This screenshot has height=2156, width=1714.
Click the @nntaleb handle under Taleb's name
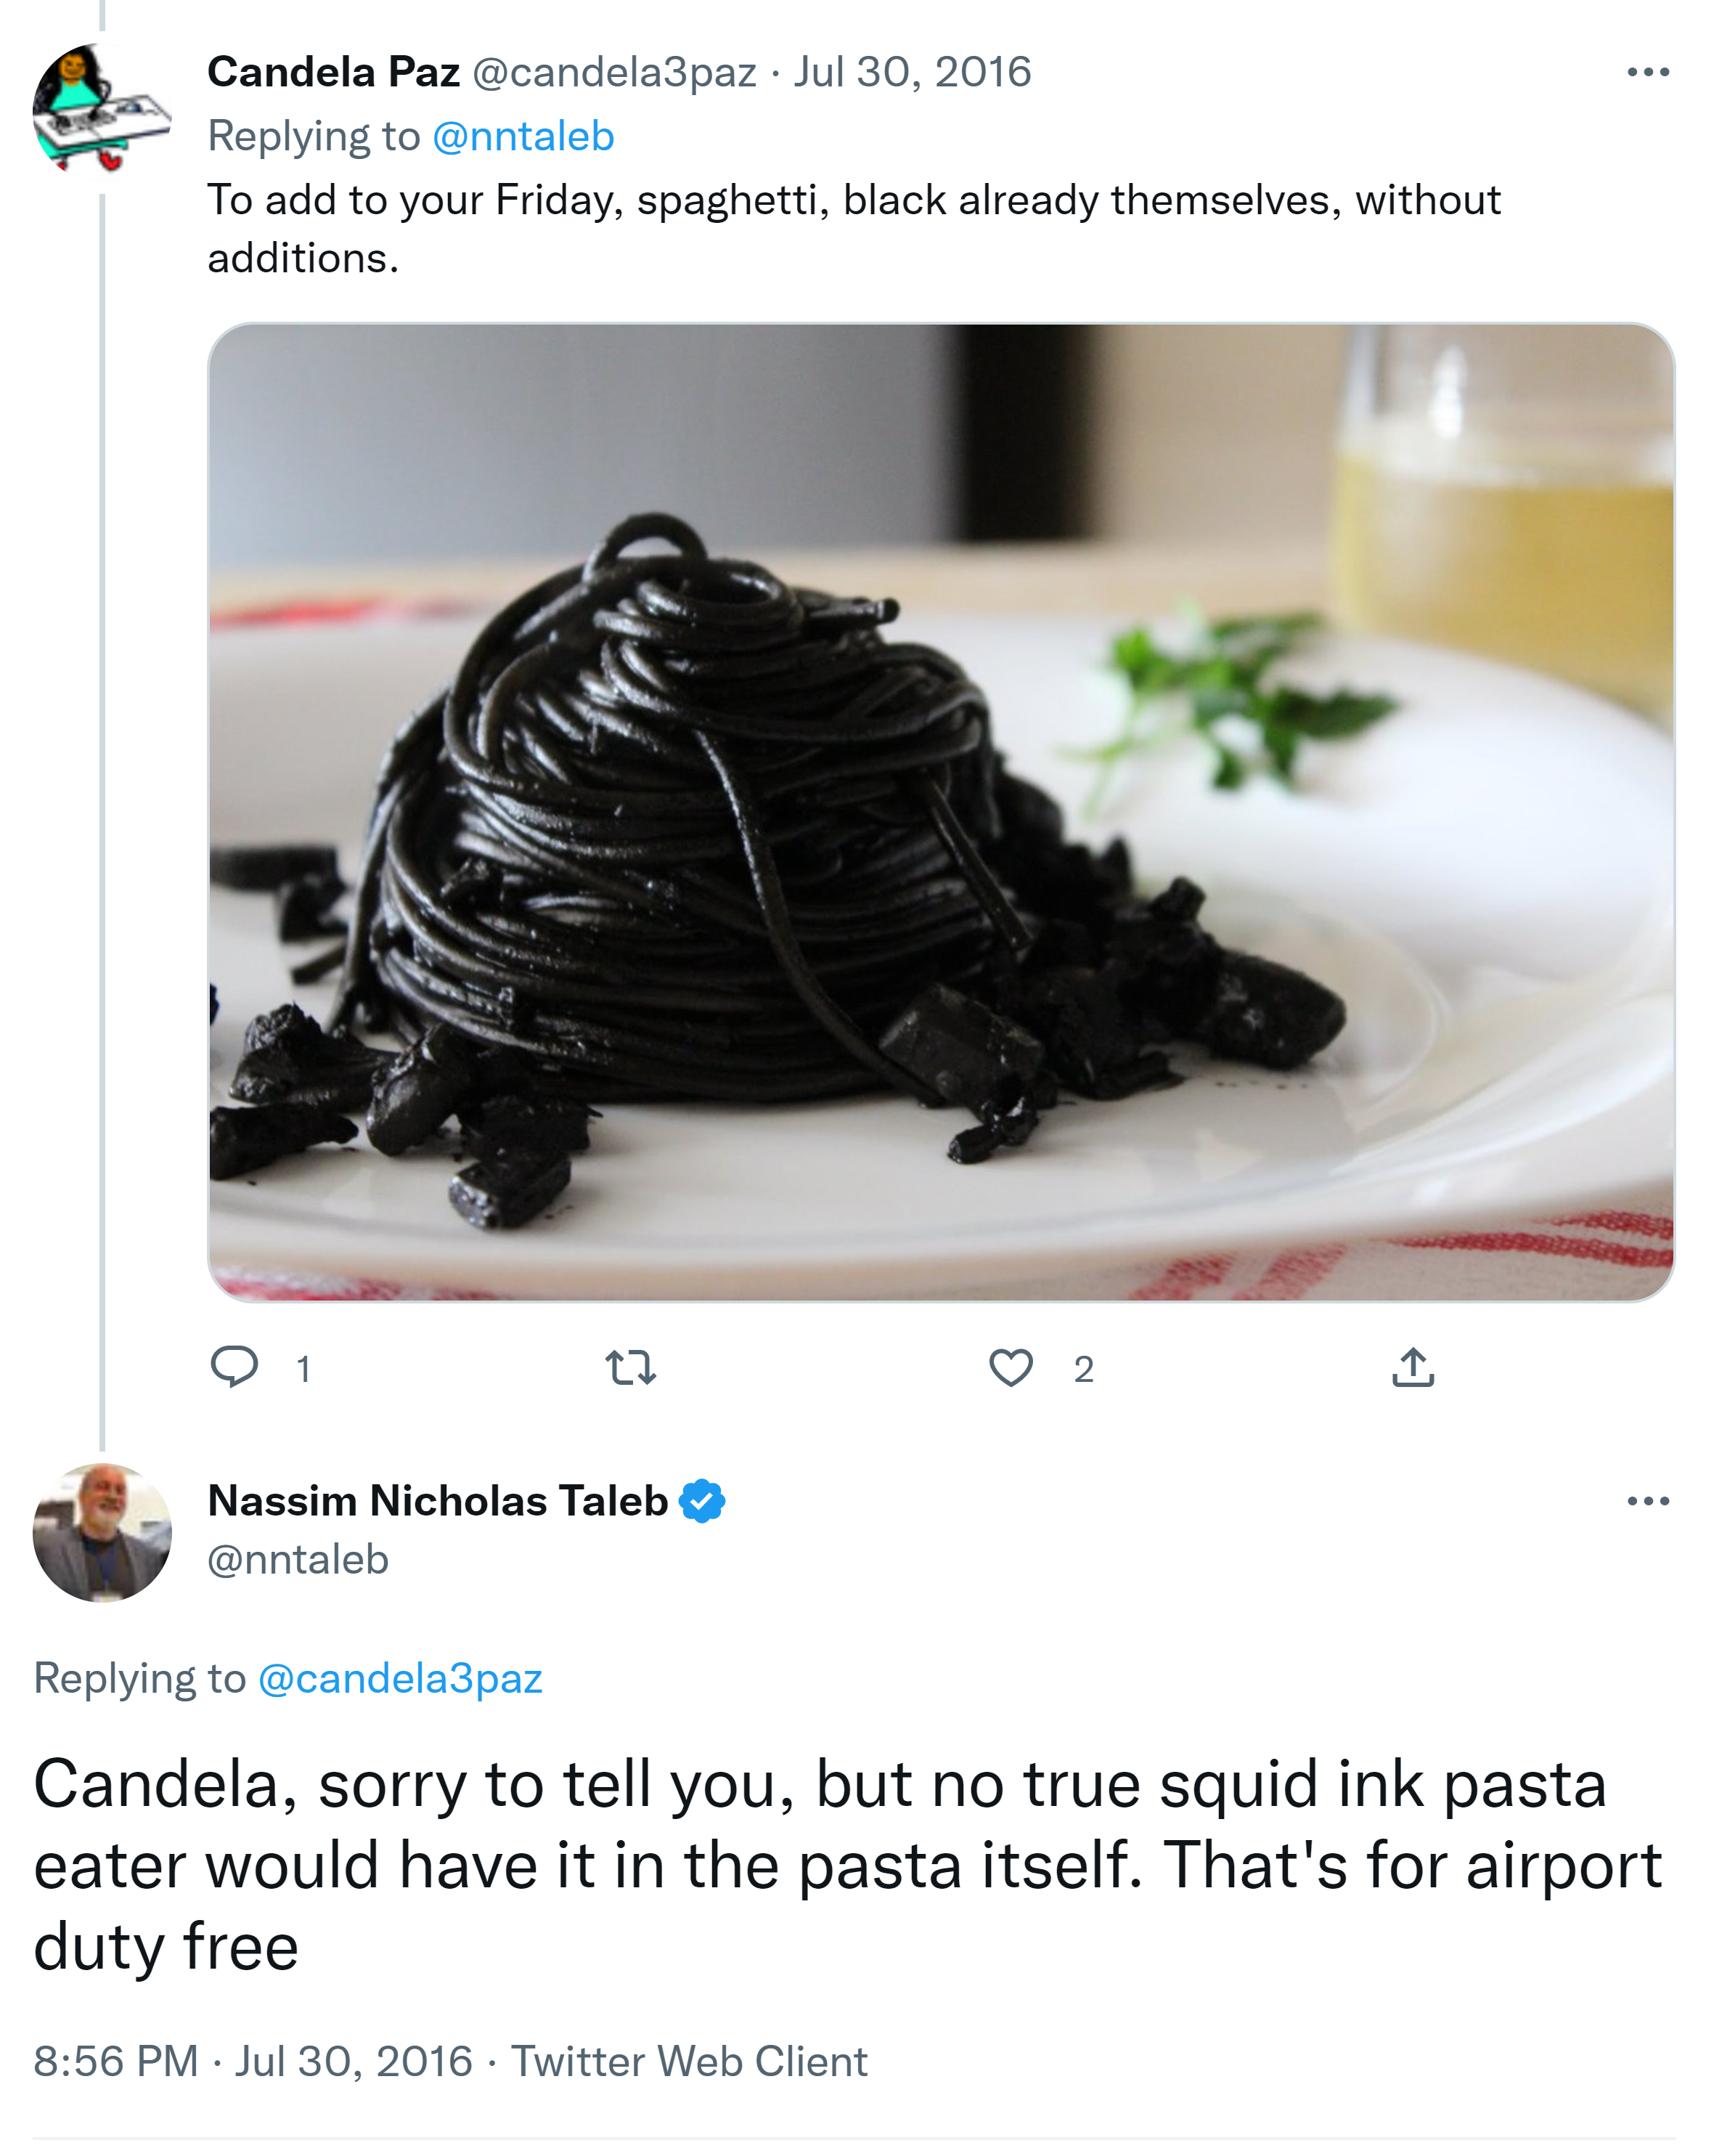coord(298,1559)
